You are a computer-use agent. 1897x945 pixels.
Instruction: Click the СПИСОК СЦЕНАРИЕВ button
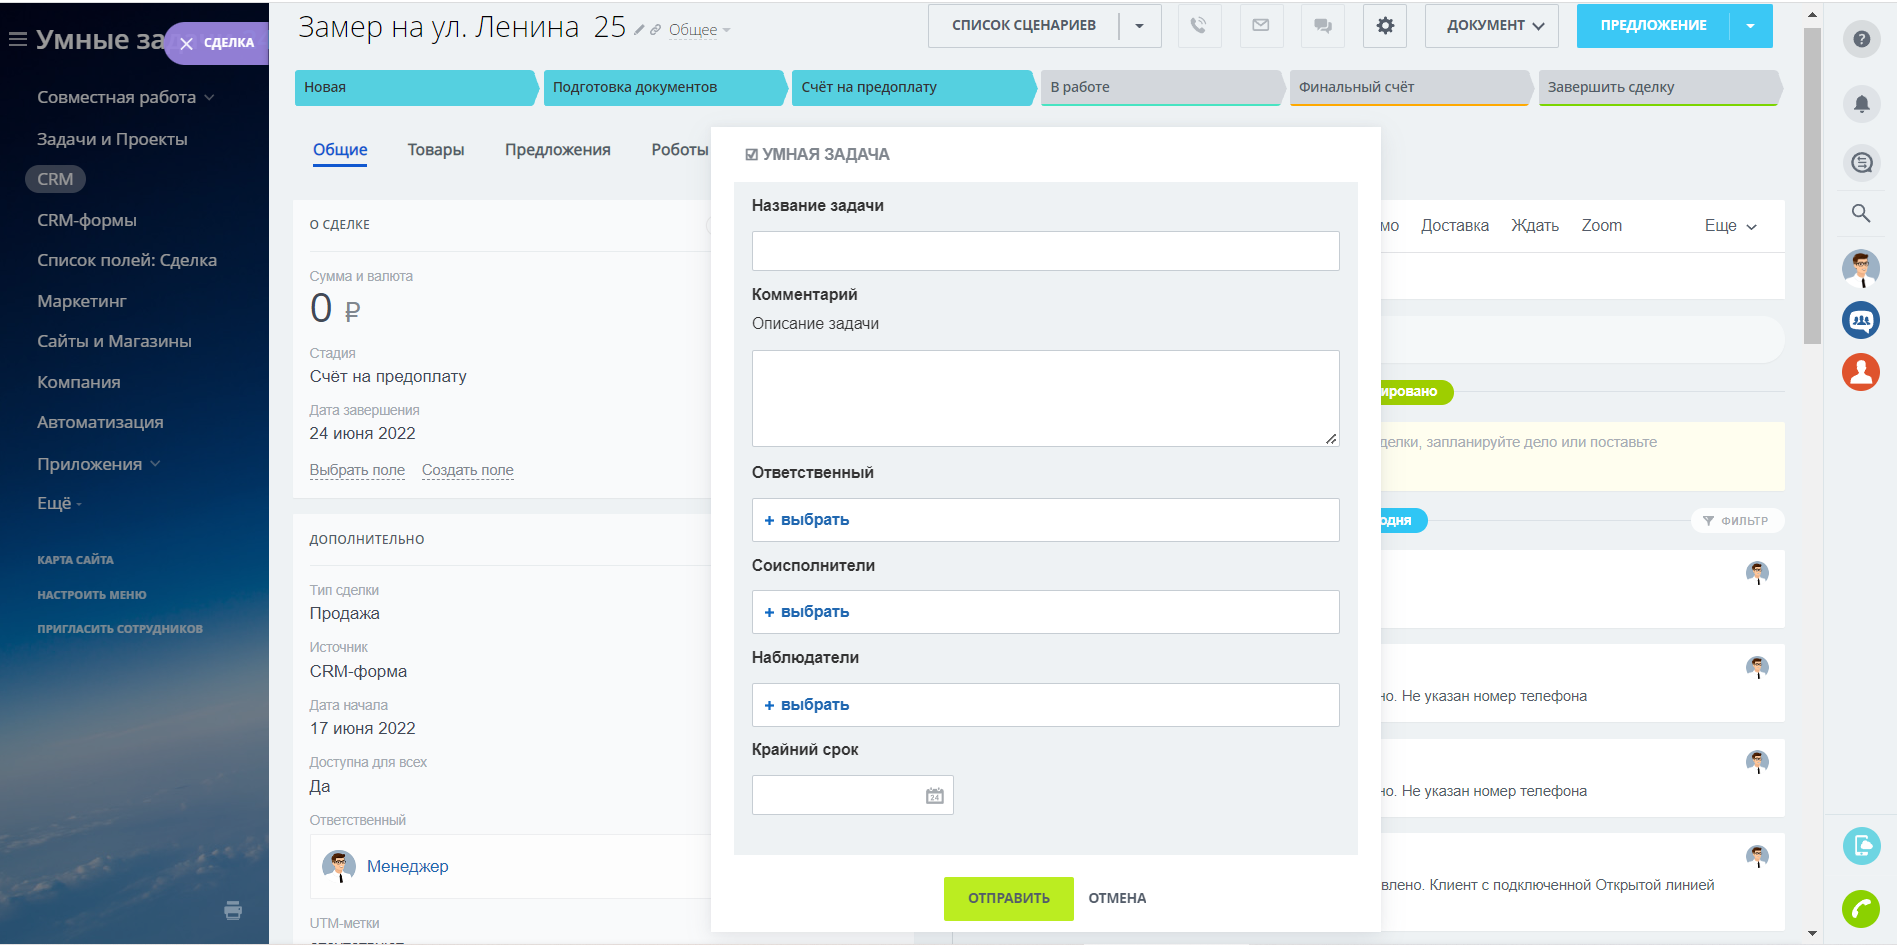1024,26
